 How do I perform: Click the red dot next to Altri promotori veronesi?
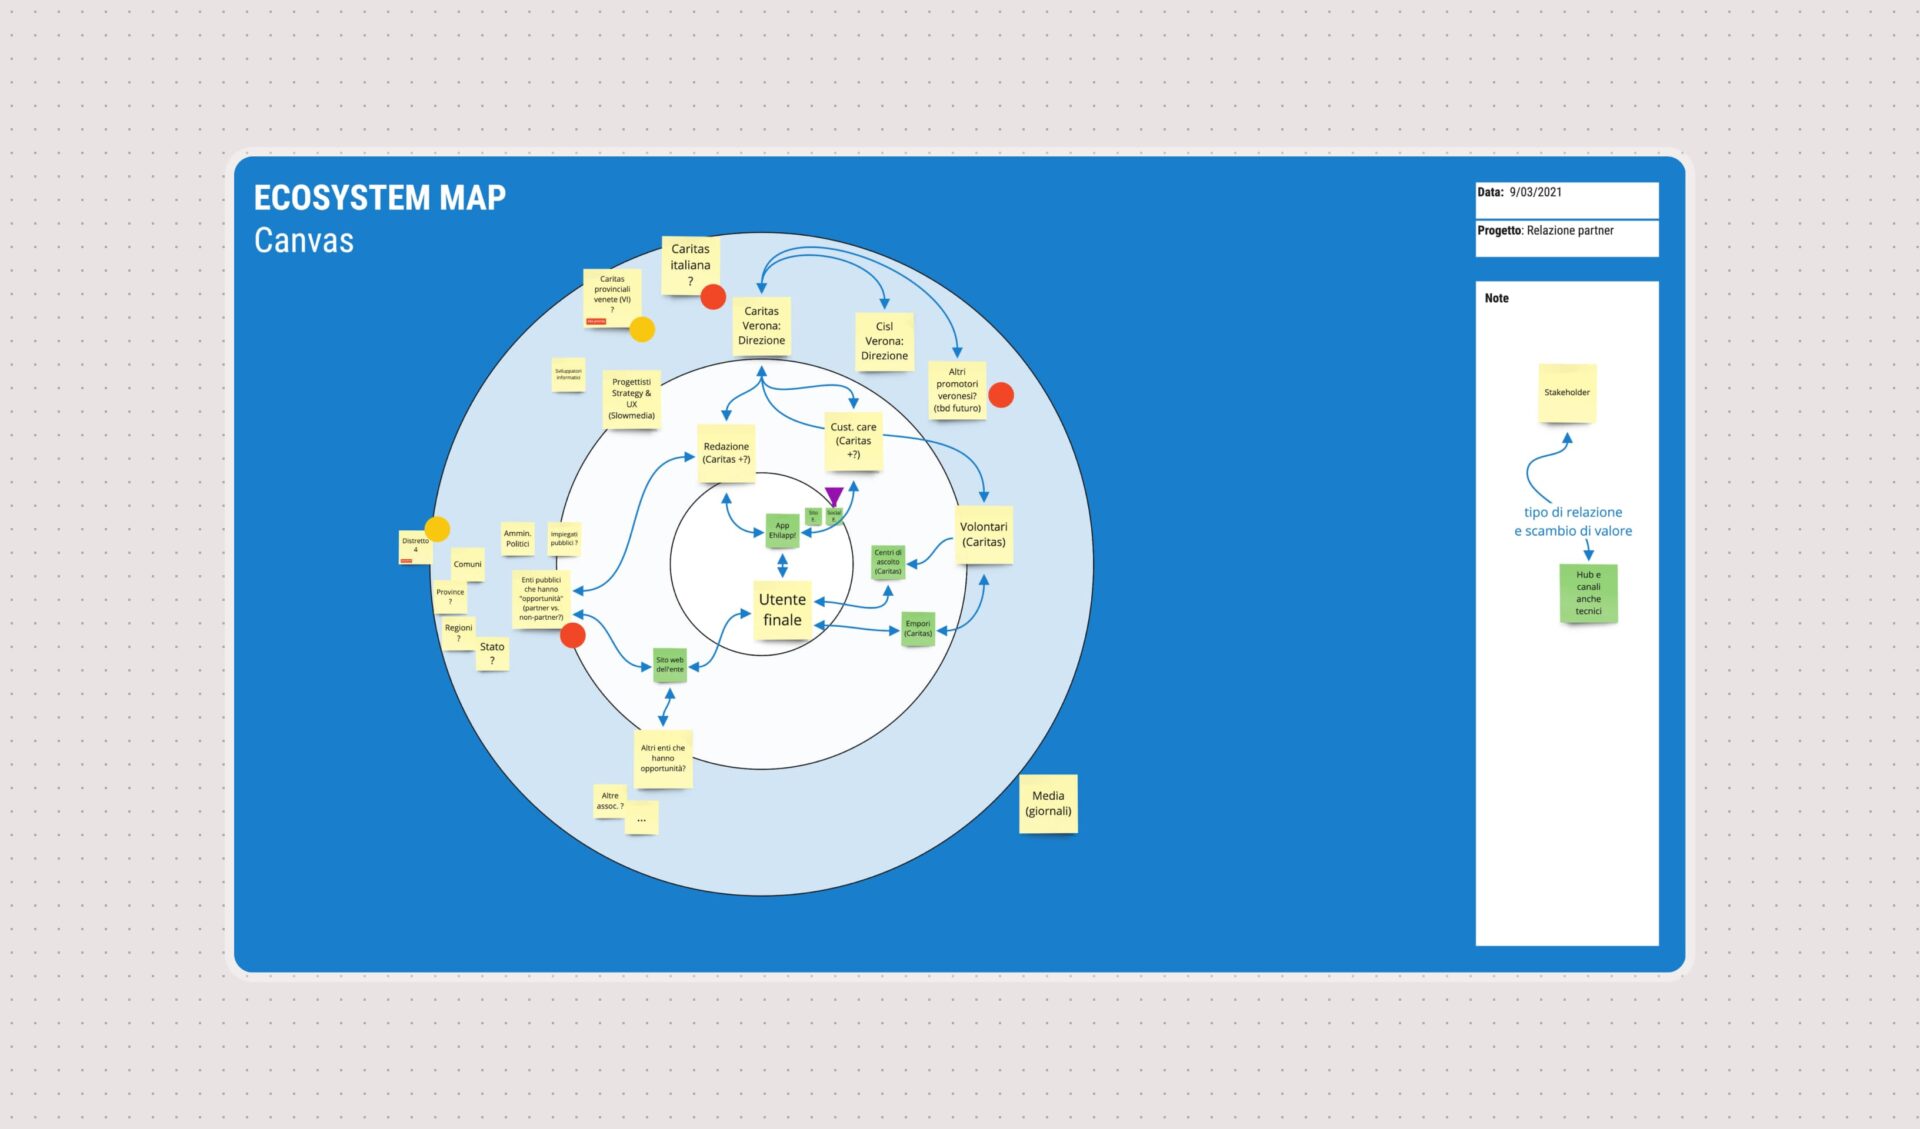tap(1001, 395)
